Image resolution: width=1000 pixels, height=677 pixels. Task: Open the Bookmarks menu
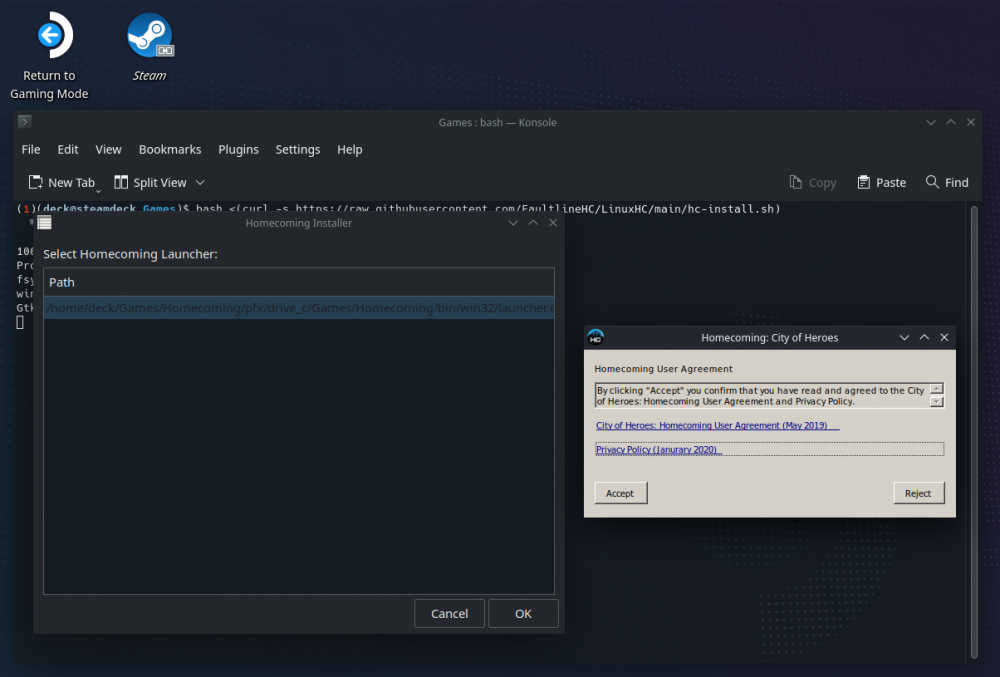[170, 149]
